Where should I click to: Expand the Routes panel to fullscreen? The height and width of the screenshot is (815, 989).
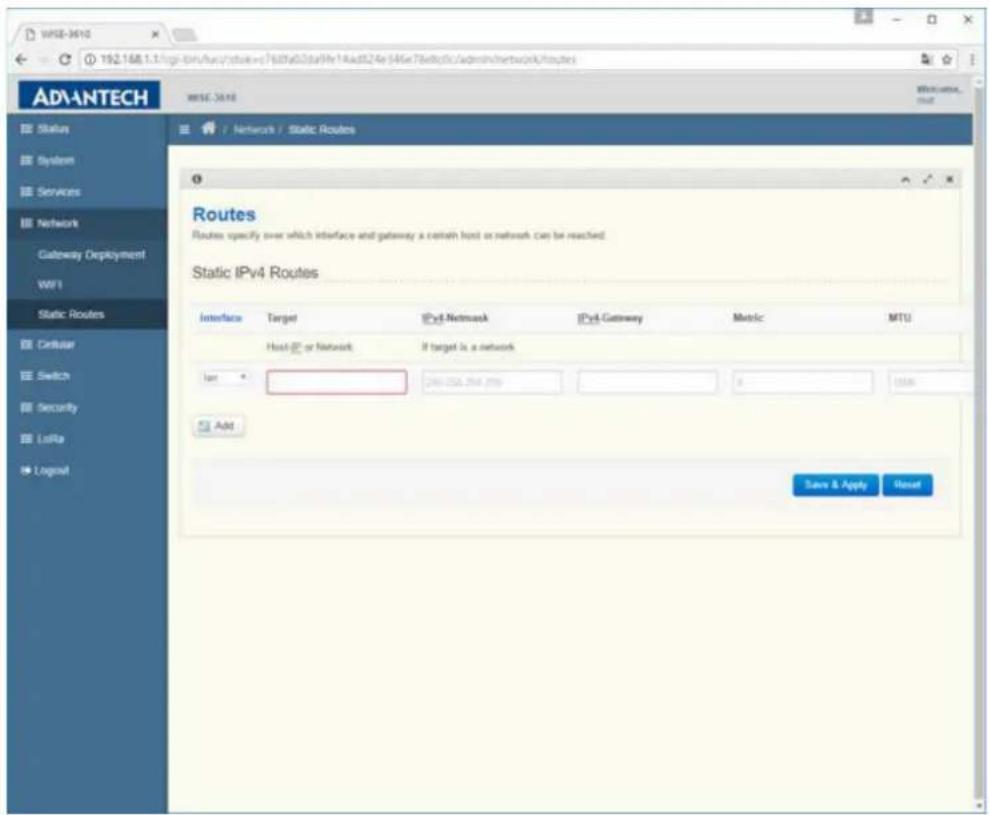[927, 180]
